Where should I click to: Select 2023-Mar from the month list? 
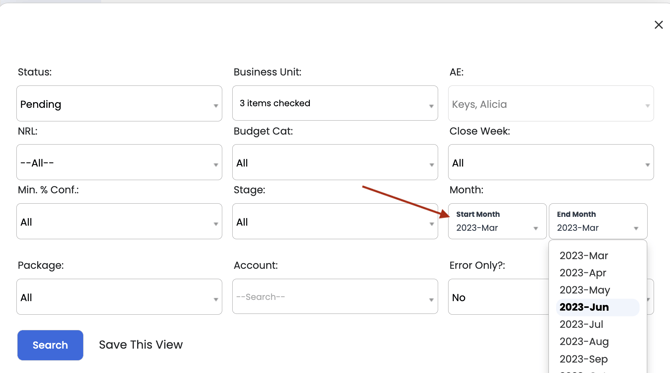pos(584,256)
